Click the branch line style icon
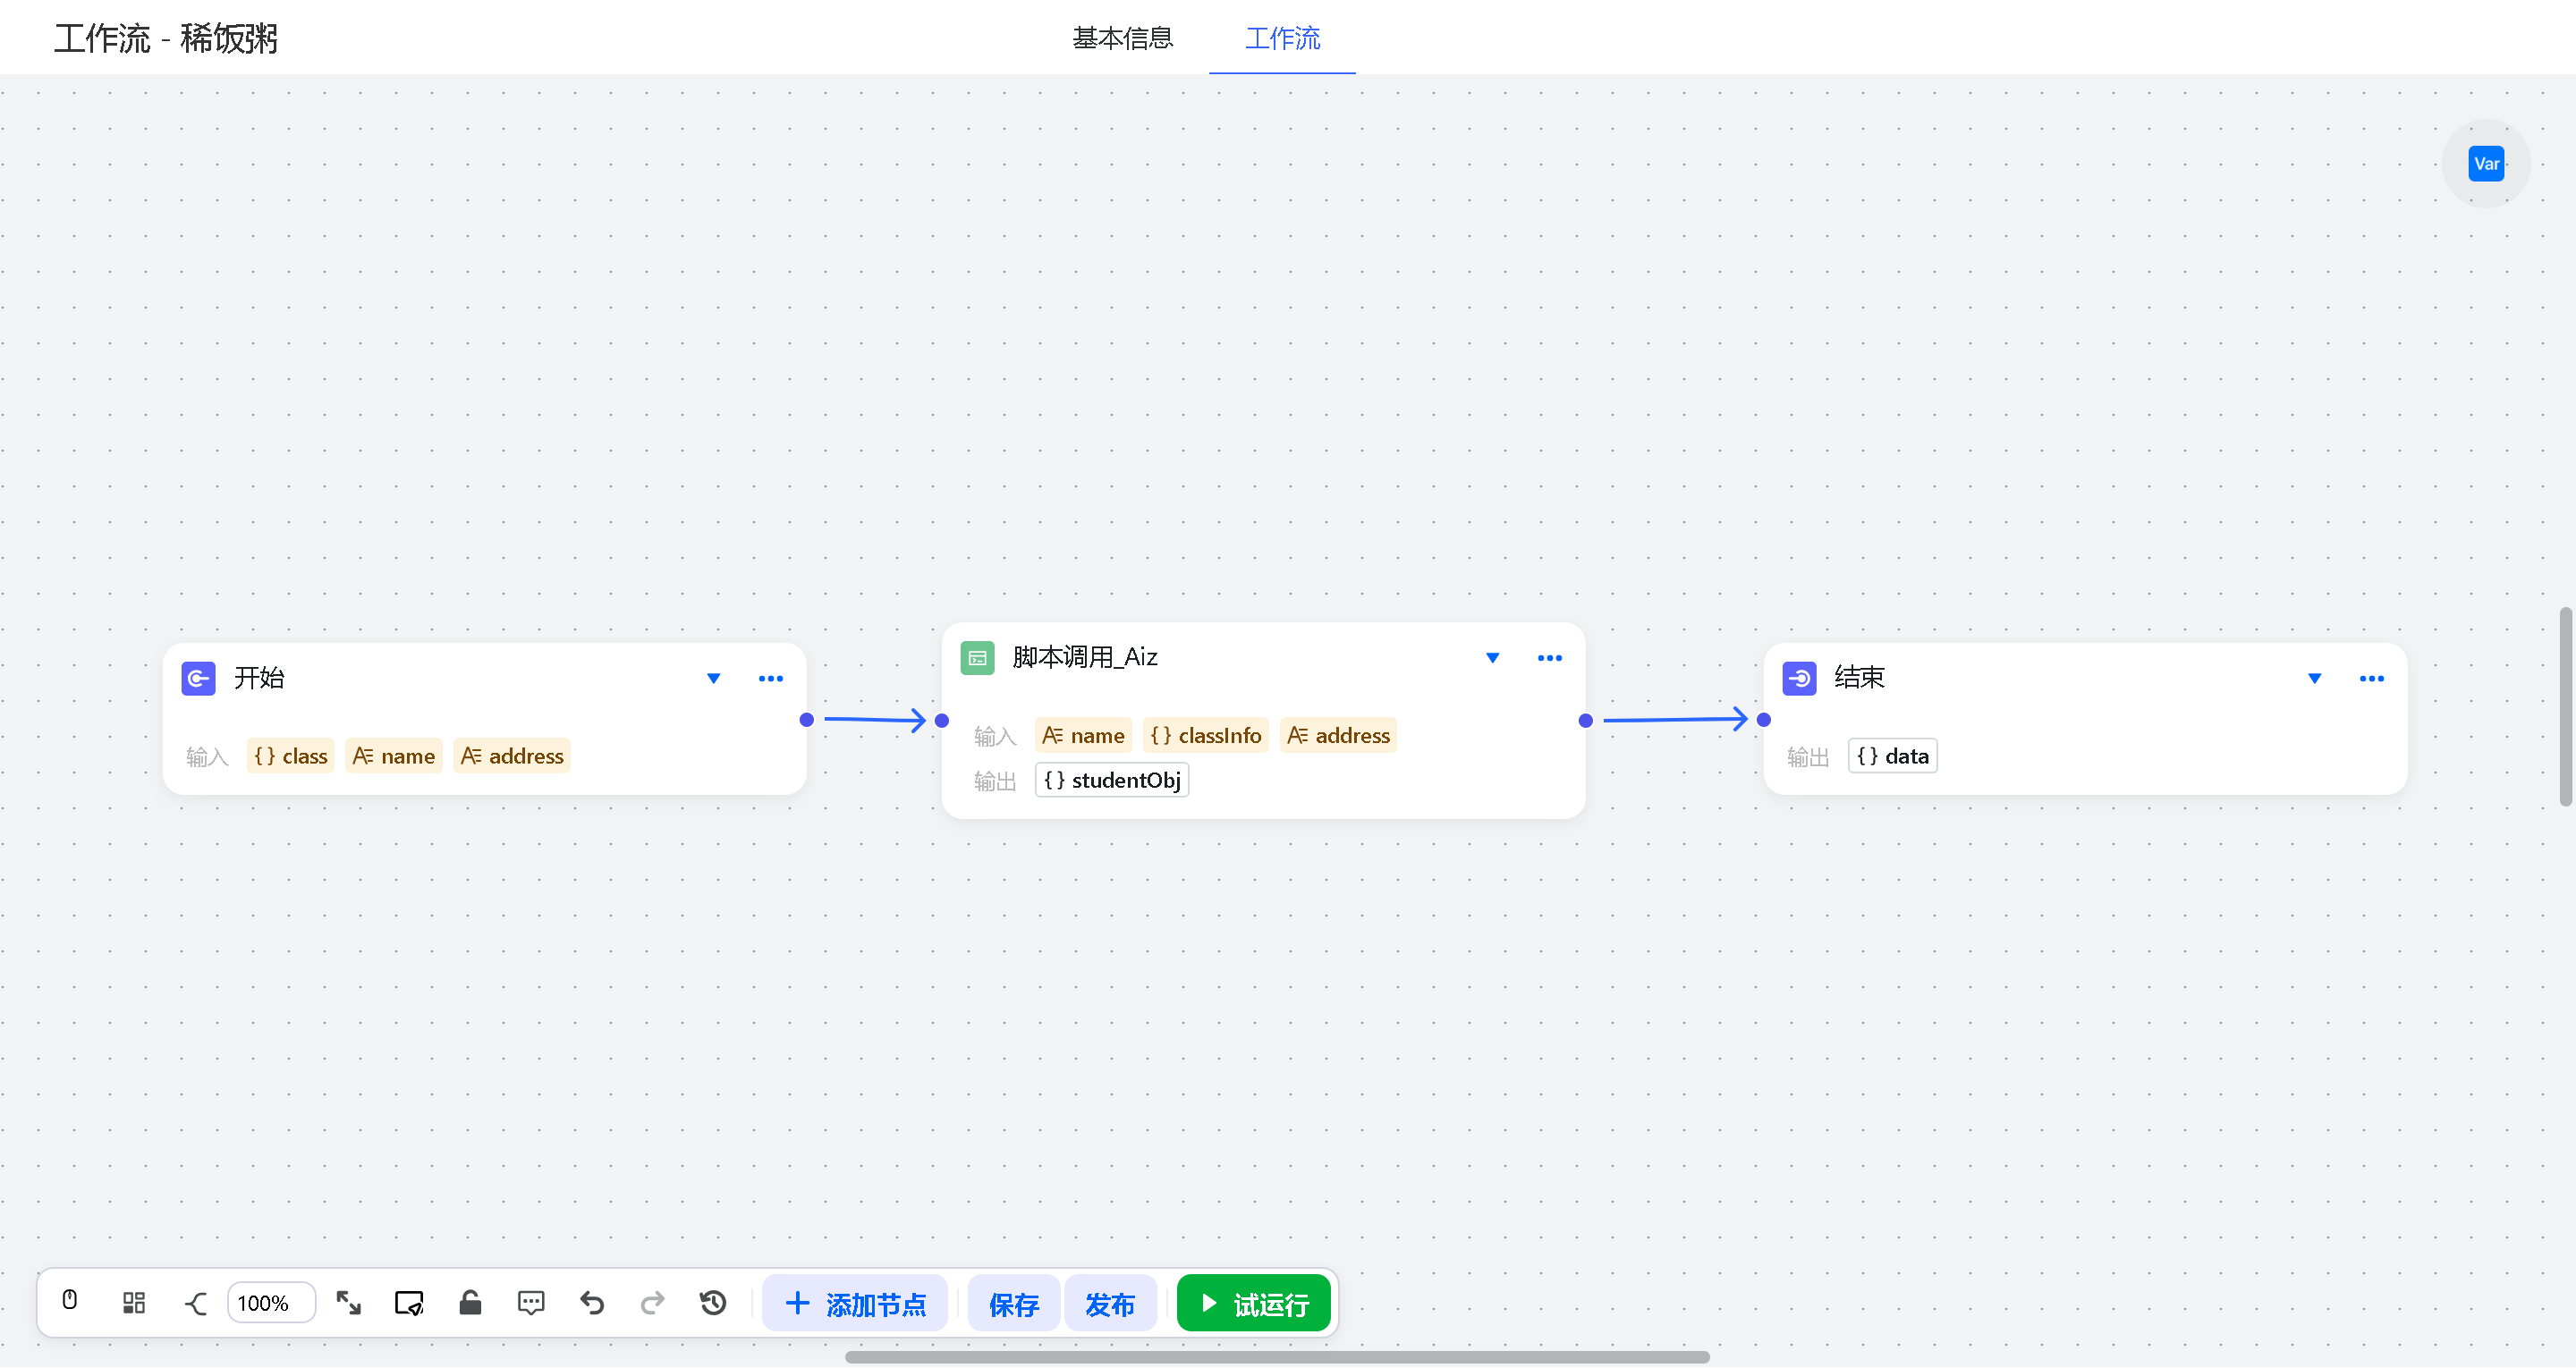 pos(196,1303)
